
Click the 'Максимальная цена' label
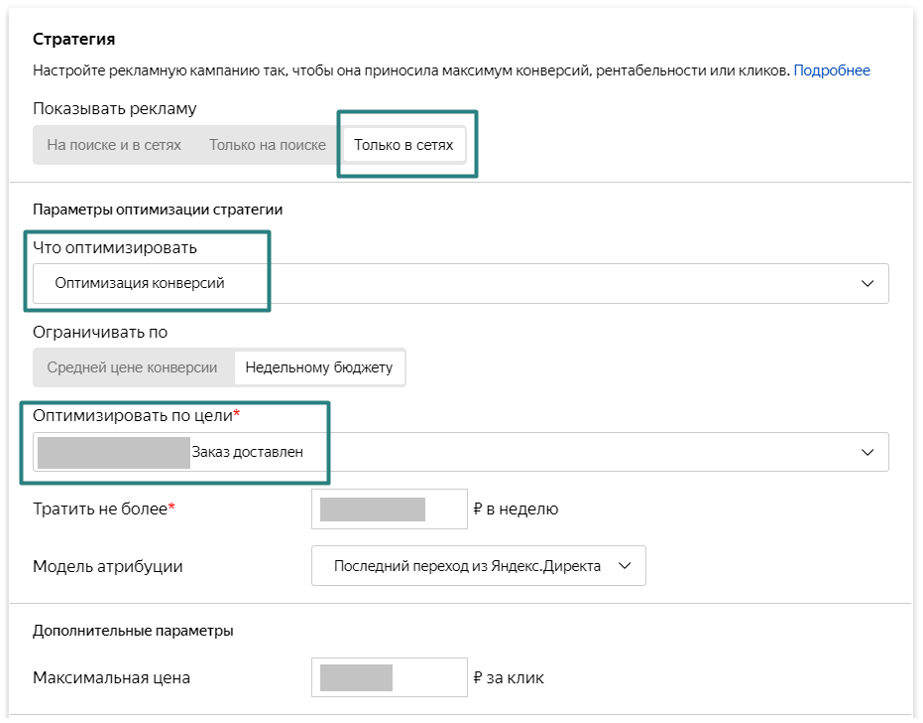point(111,678)
